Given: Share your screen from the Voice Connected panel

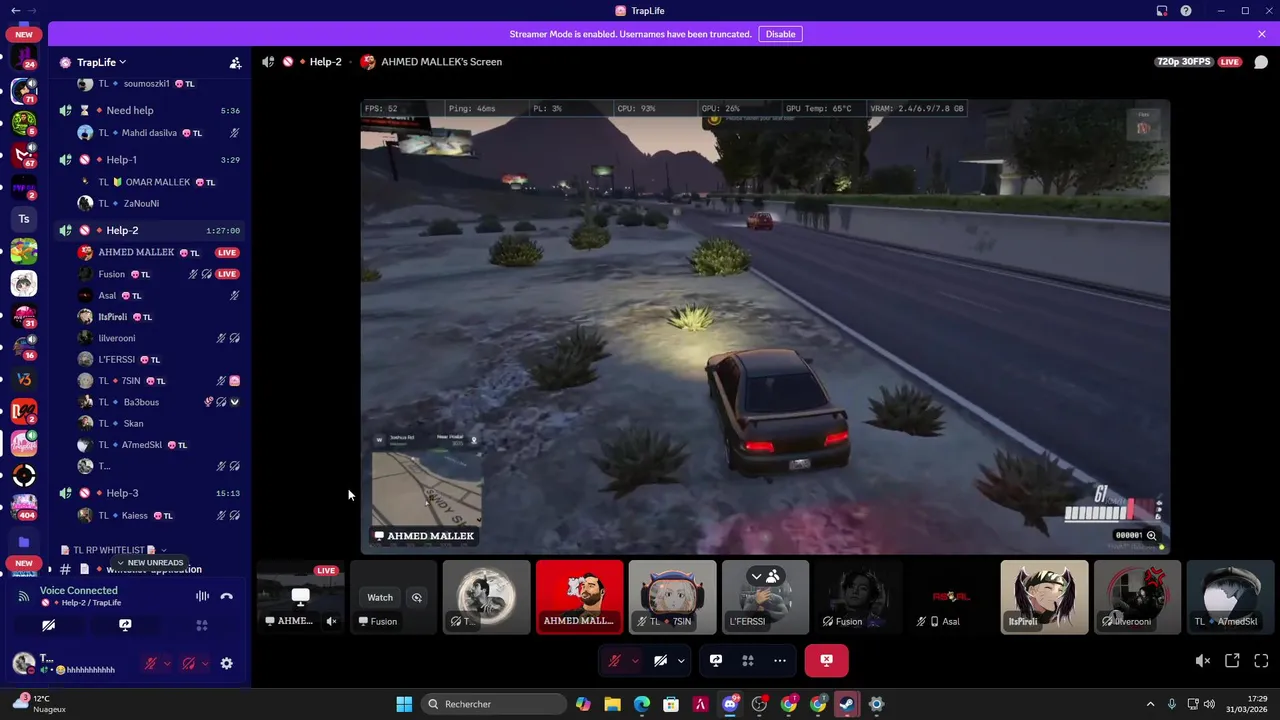Looking at the screenshot, I should [125, 625].
